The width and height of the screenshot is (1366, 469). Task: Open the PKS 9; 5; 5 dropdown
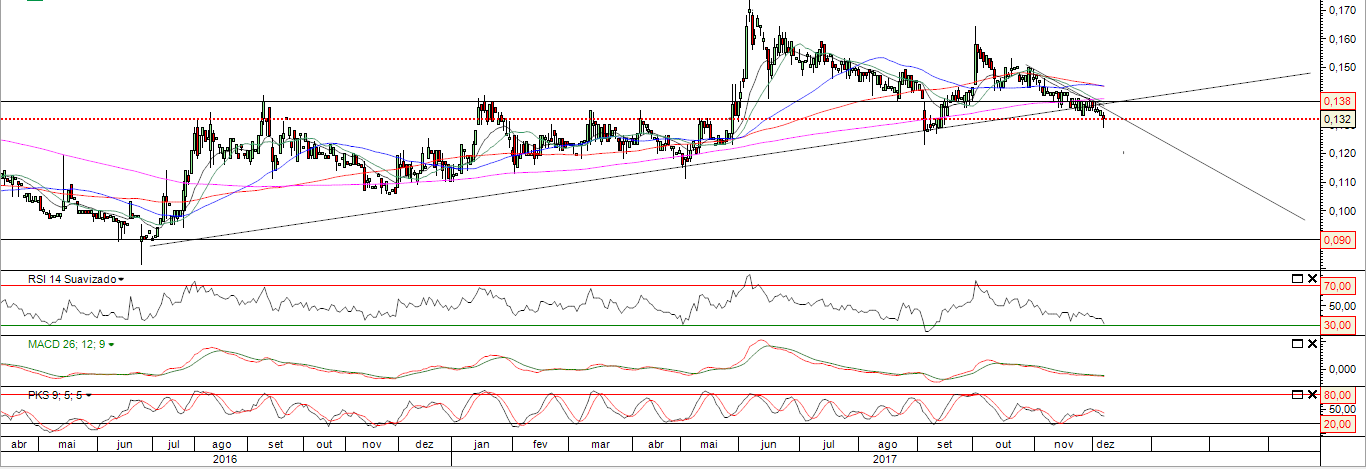(x=88, y=395)
